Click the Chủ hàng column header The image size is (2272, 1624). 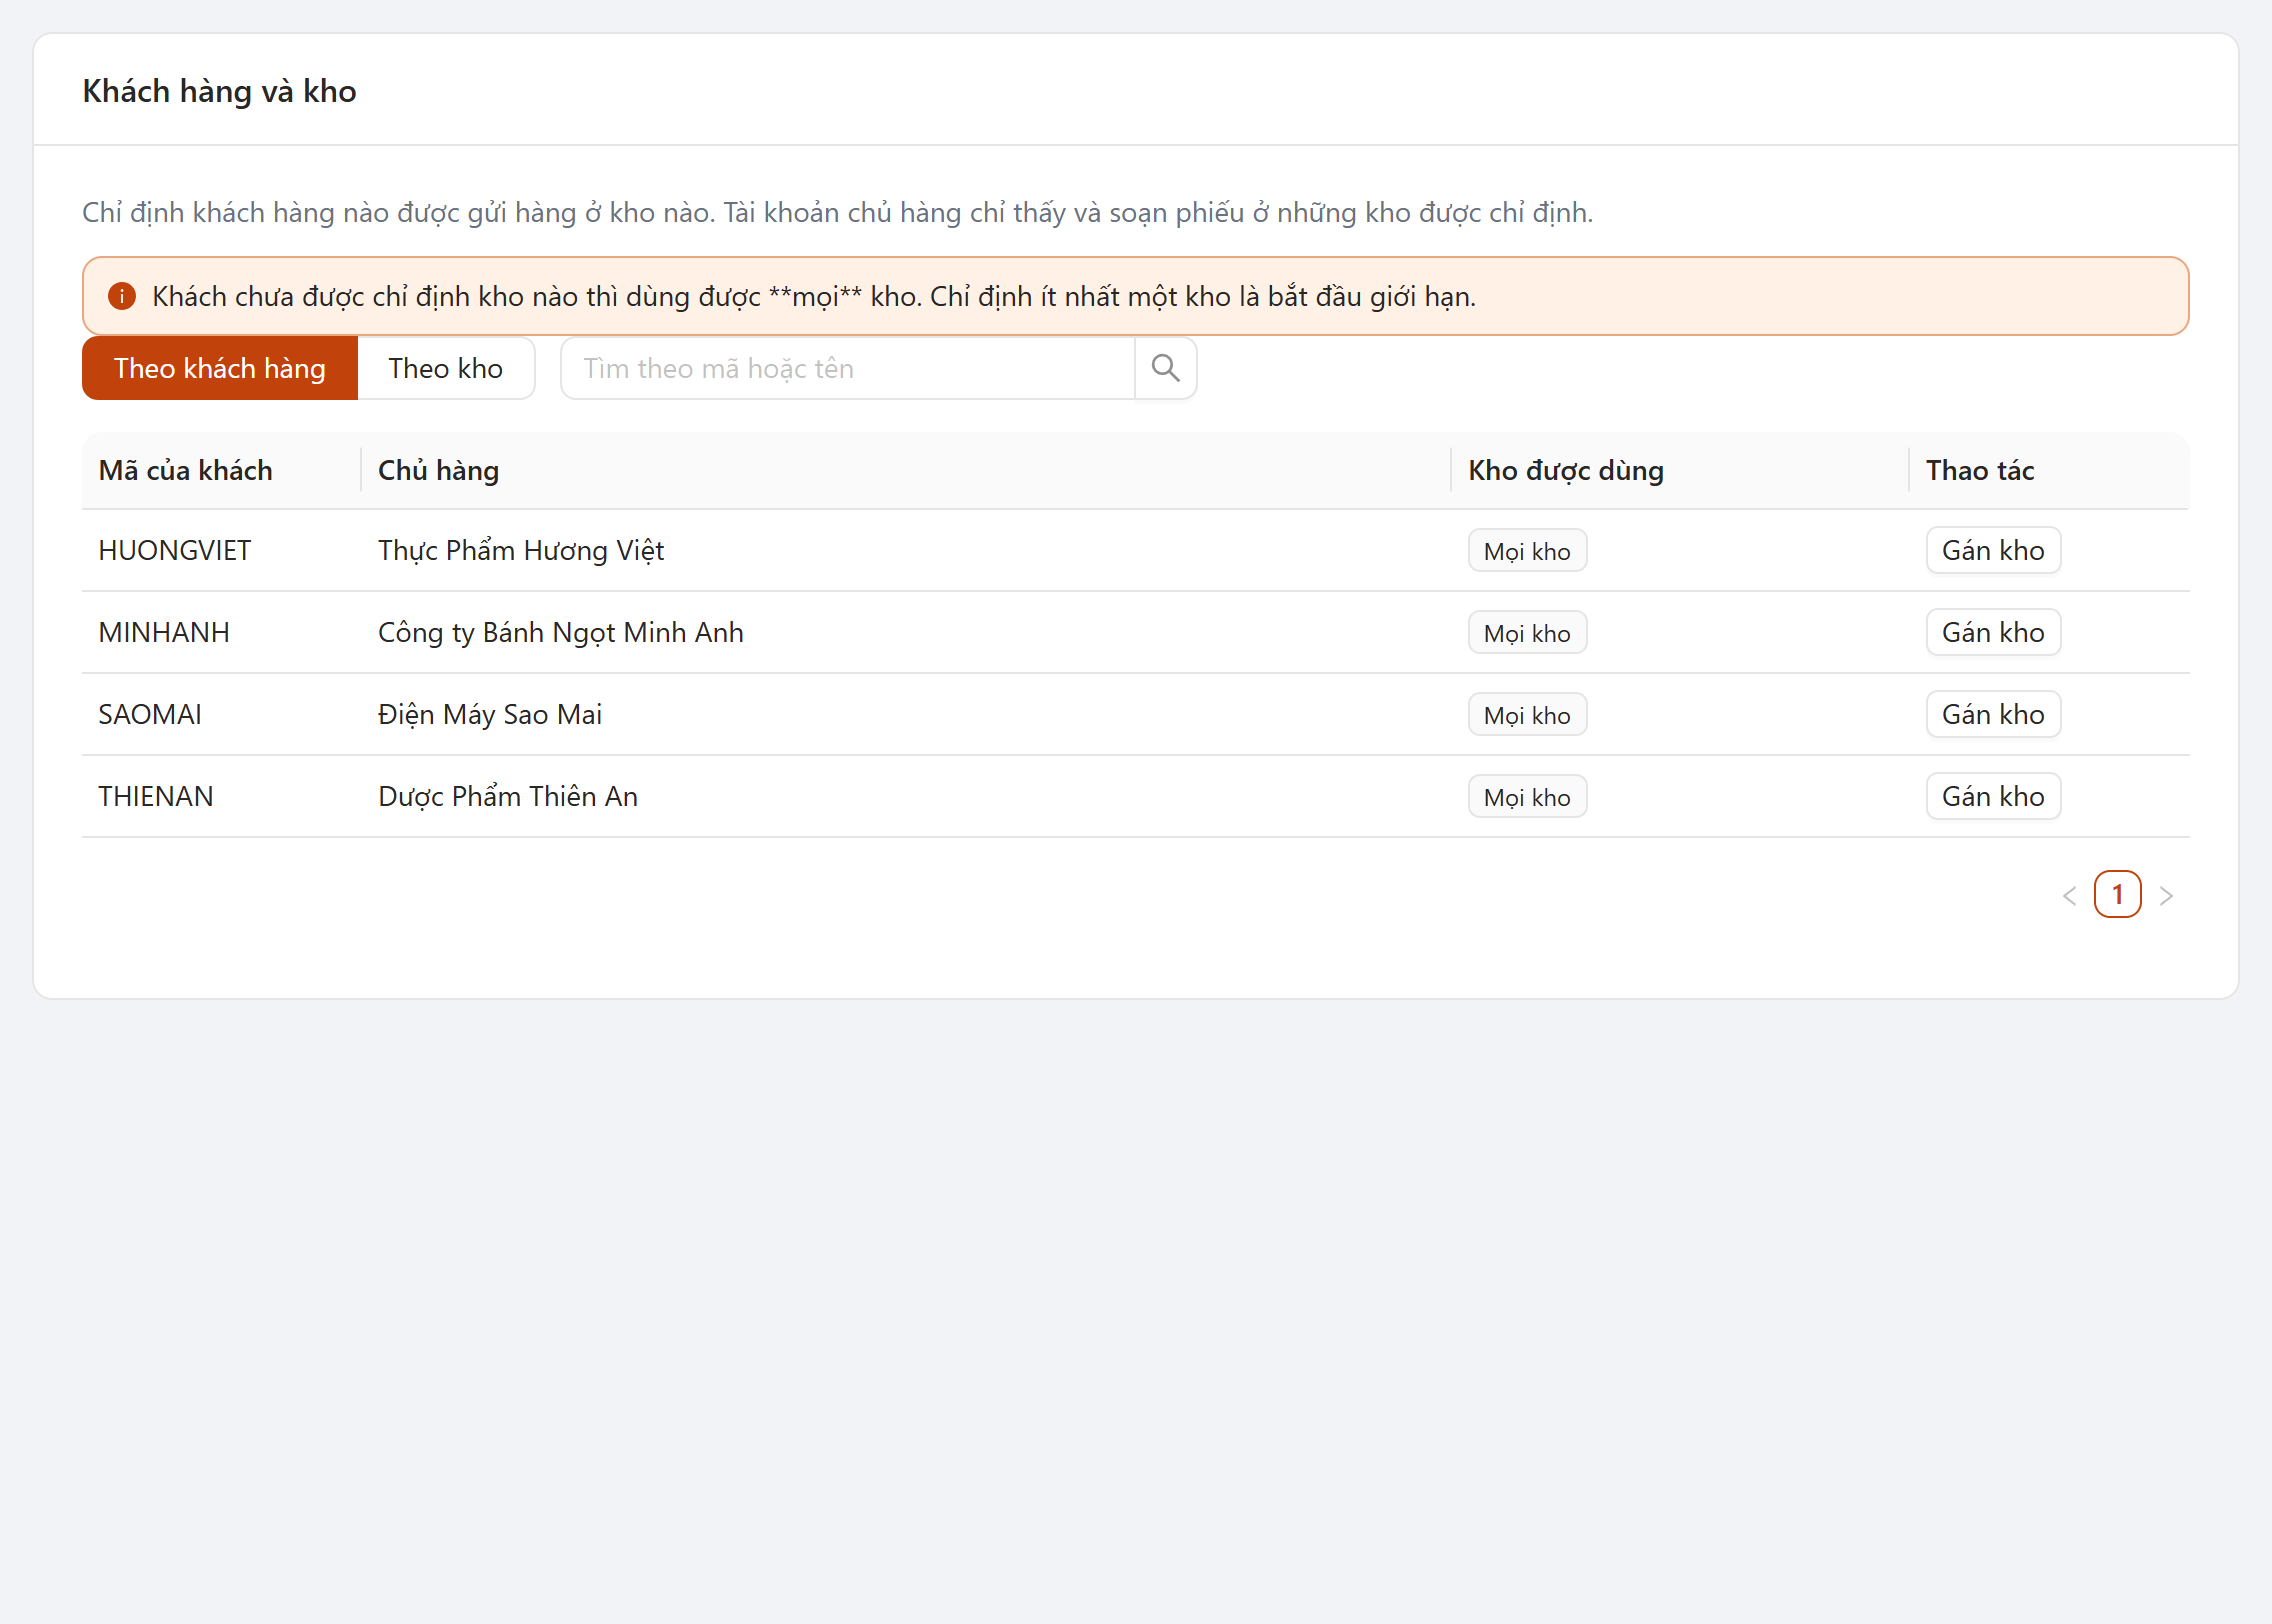pos(906,470)
